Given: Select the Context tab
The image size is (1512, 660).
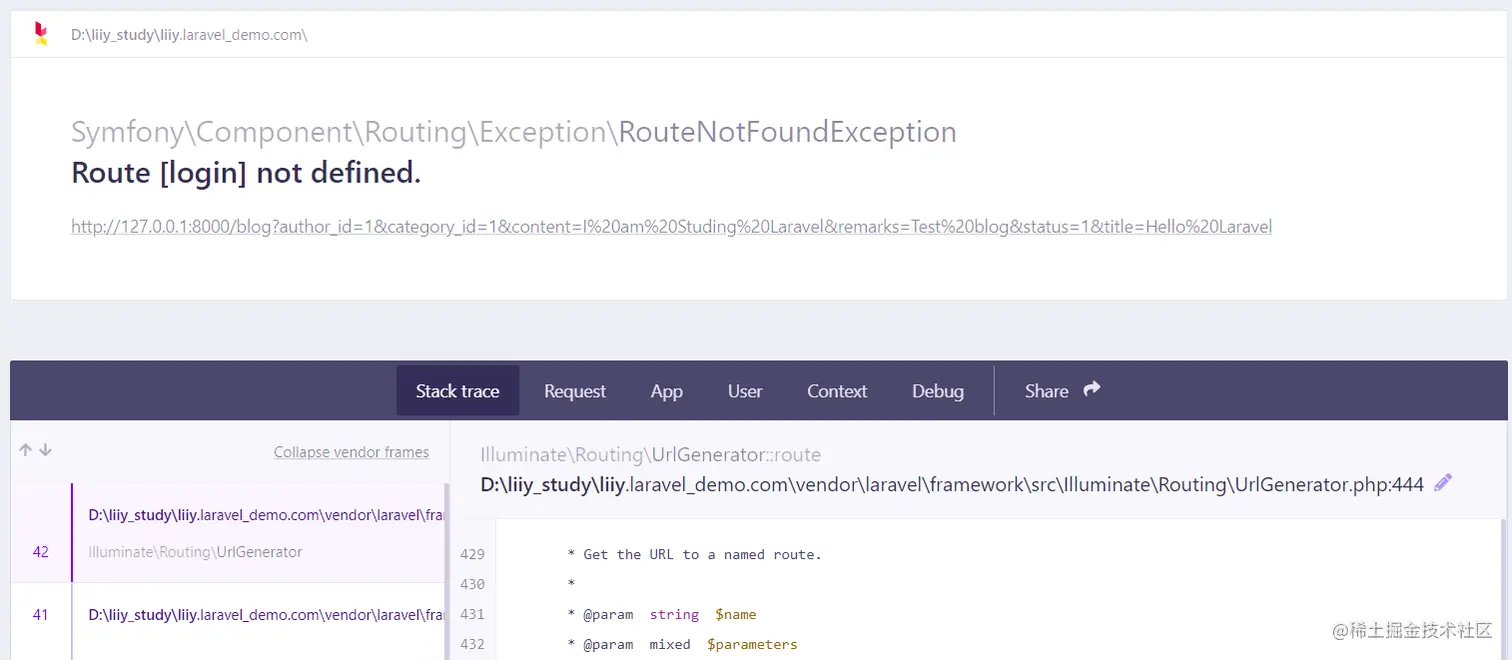Looking at the screenshot, I should coord(837,391).
